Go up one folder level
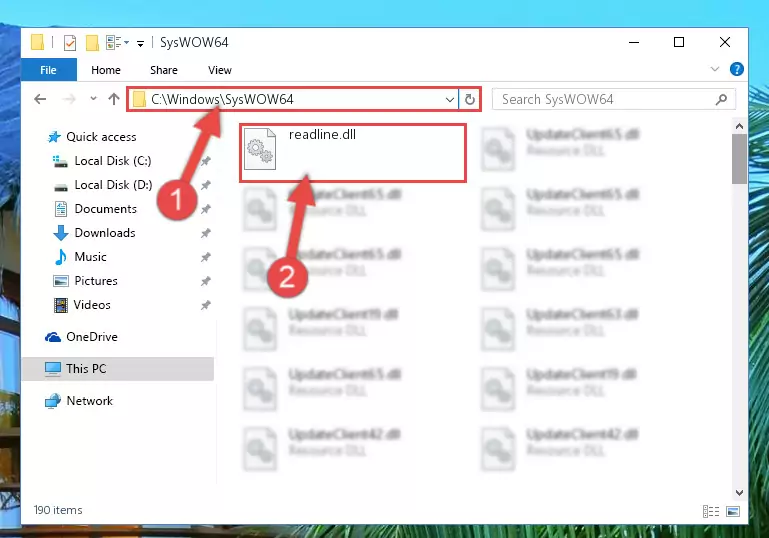The width and height of the screenshot is (769, 538). pos(114,99)
